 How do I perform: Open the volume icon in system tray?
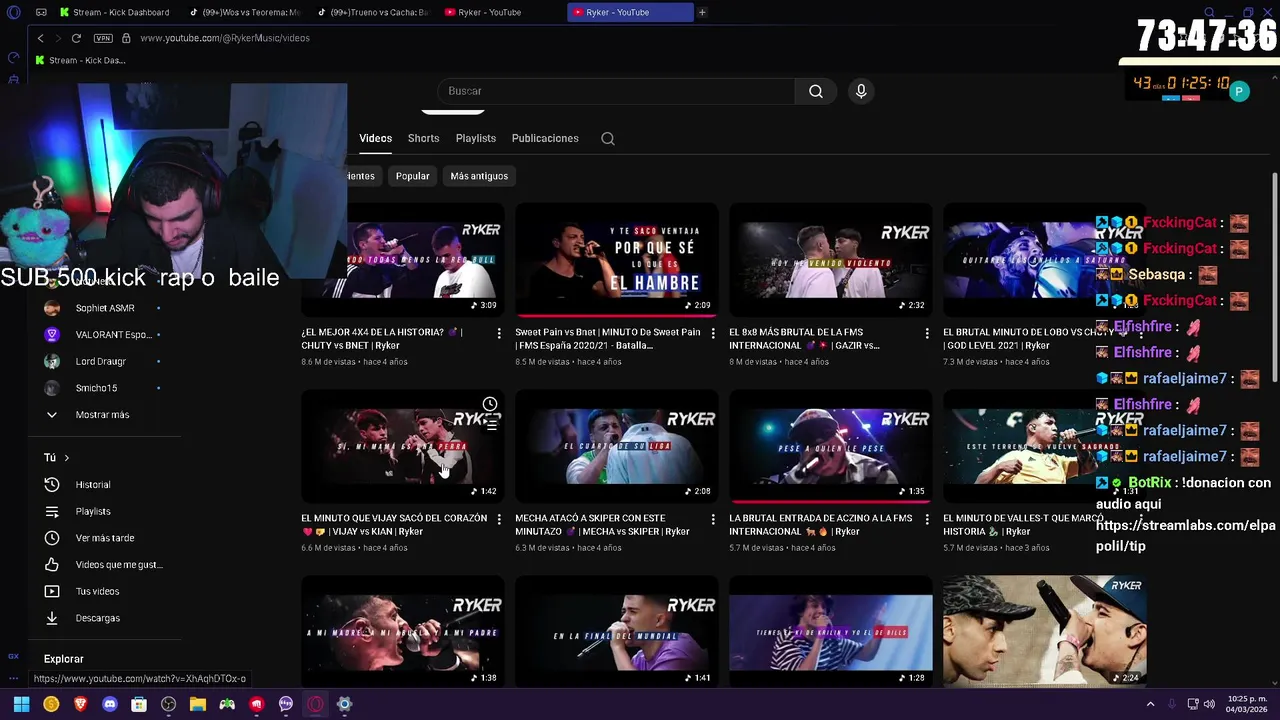1209,704
